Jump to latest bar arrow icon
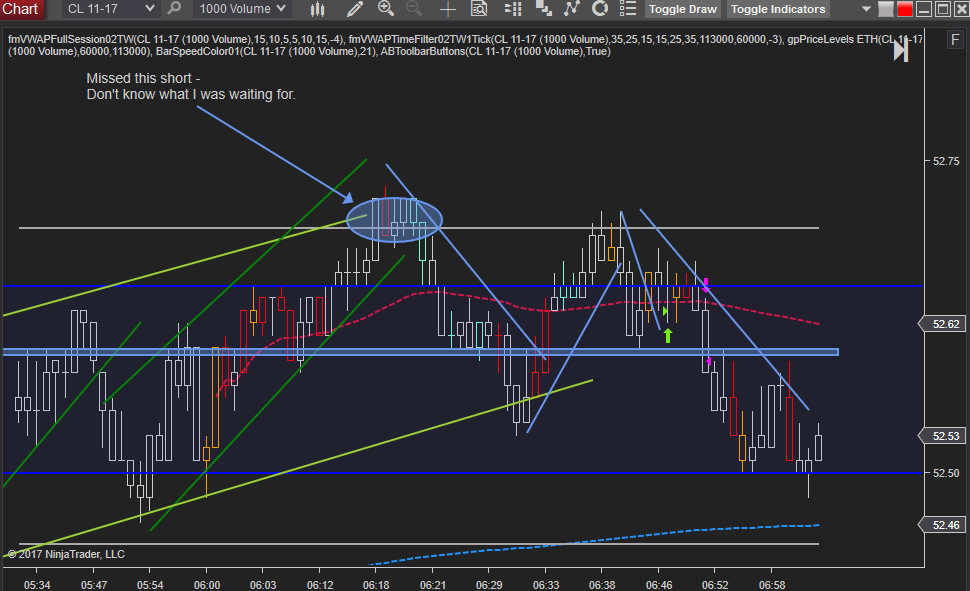The width and height of the screenshot is (970, 591). (901, 50)
